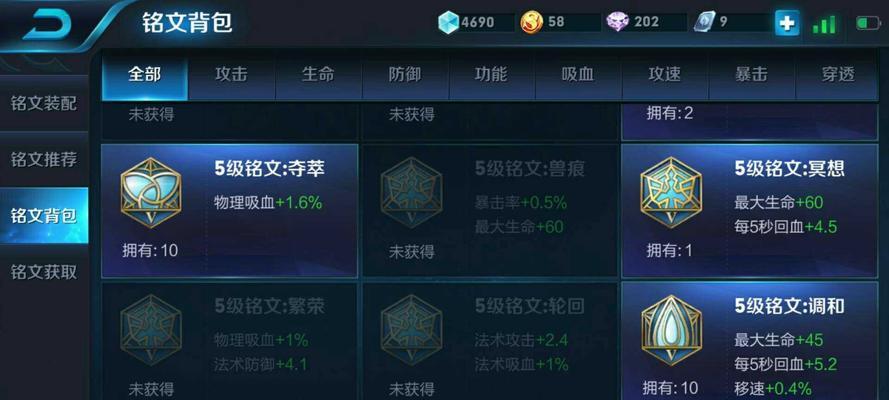Open 铭文装配 in the sidebar
This screenshot has width=889, height=400.
click(44, 104)
